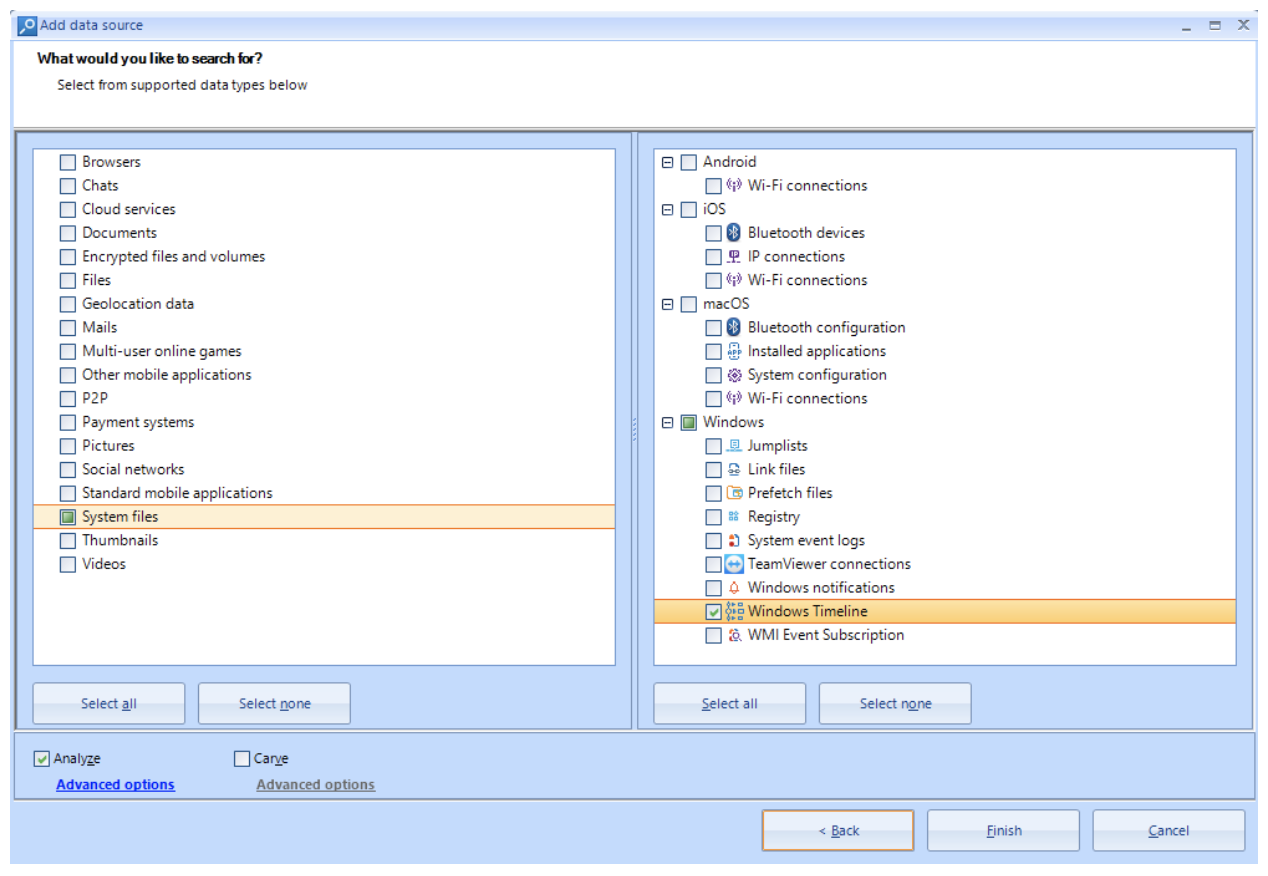Enable the Cloud services checkbox
This screenshot has height=876, width=1268.
pos(68,210)
